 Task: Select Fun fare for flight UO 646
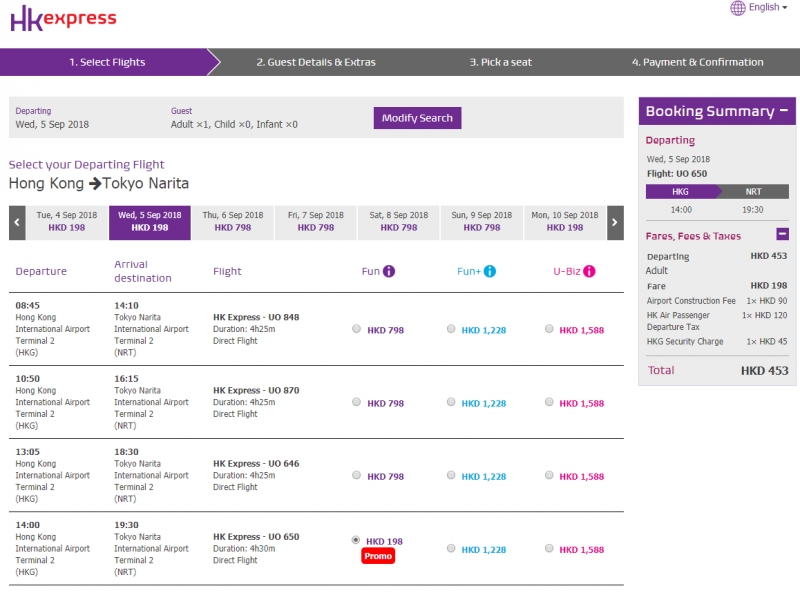click(357, 475)
